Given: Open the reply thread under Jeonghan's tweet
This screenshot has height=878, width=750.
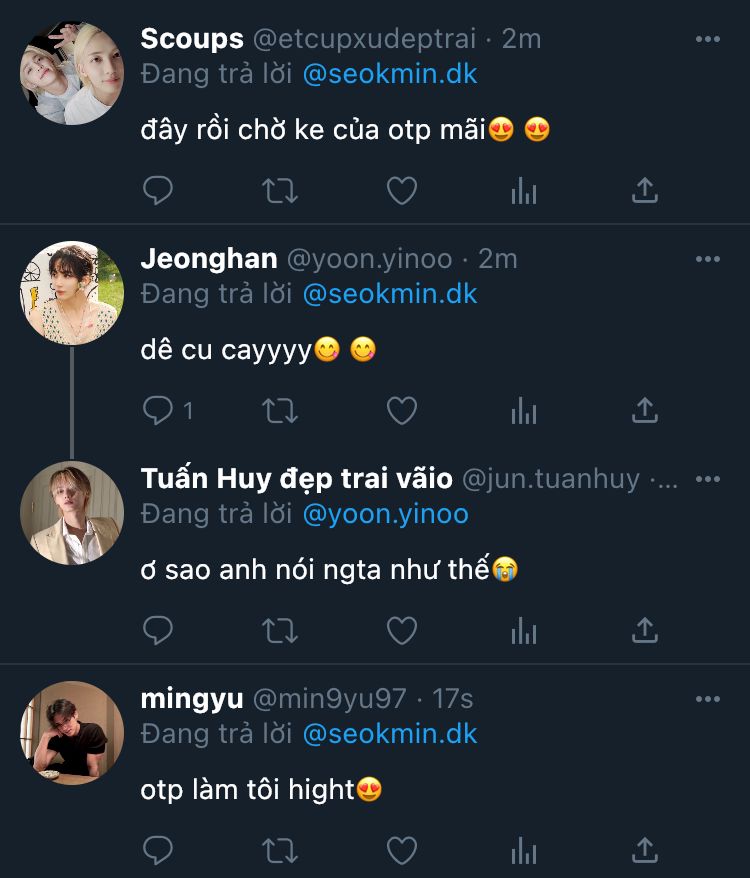Looking at the screenshot, I should click(x=168, y=410).
